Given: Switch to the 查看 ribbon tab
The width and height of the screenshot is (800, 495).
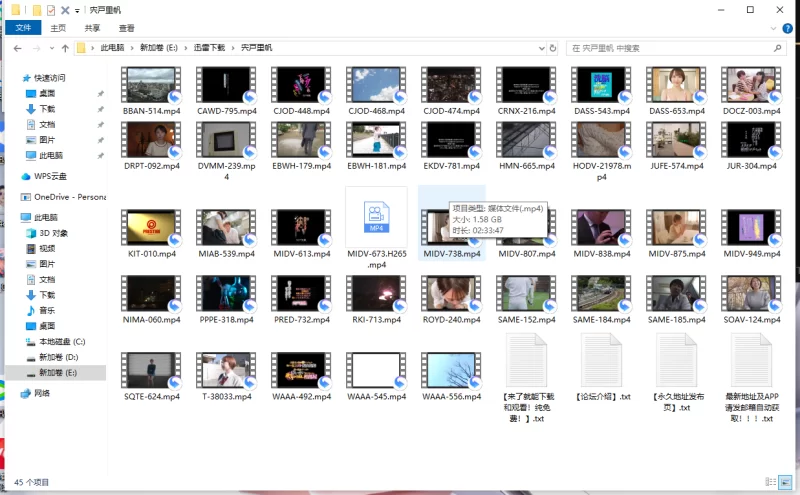Looking at the screenshot, I should point(127,28).
